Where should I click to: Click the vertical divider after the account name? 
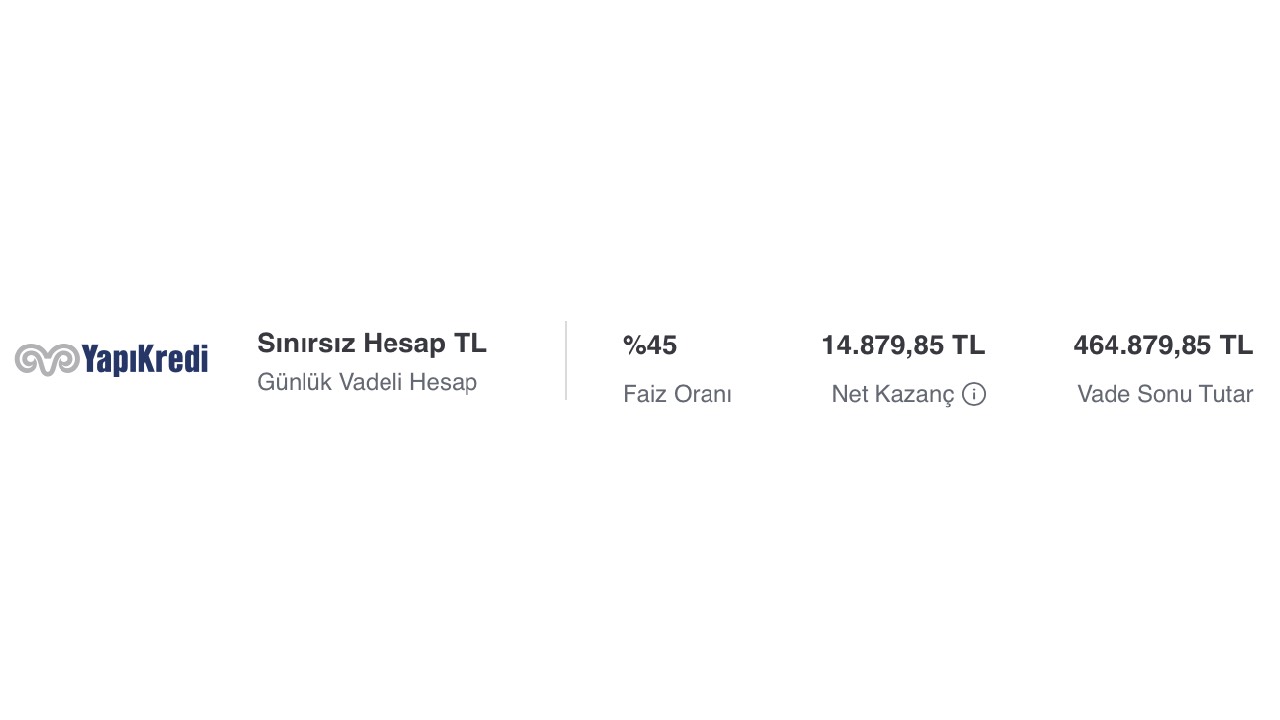point(566,360)
